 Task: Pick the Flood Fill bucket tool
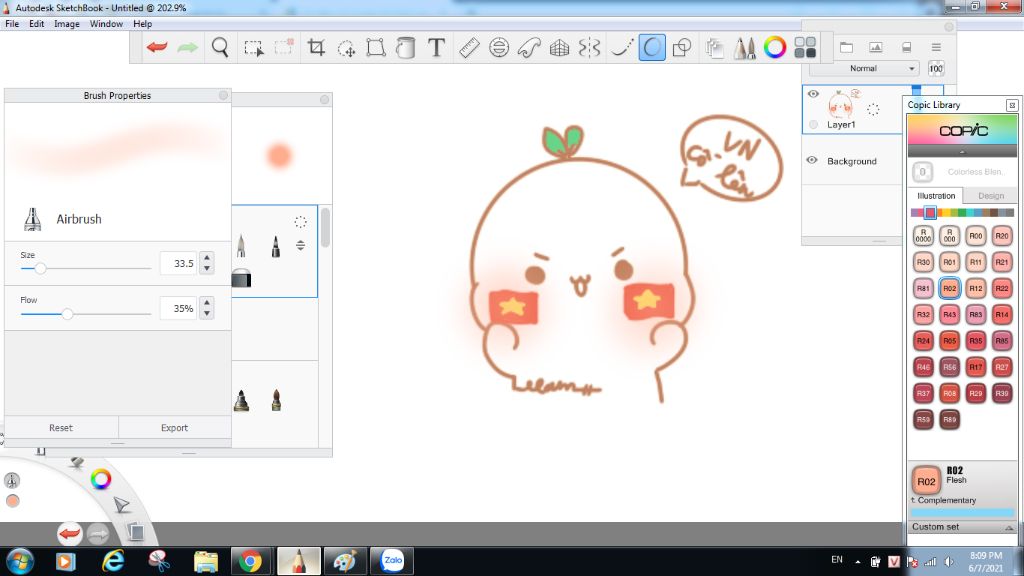[x=406, y=47]
